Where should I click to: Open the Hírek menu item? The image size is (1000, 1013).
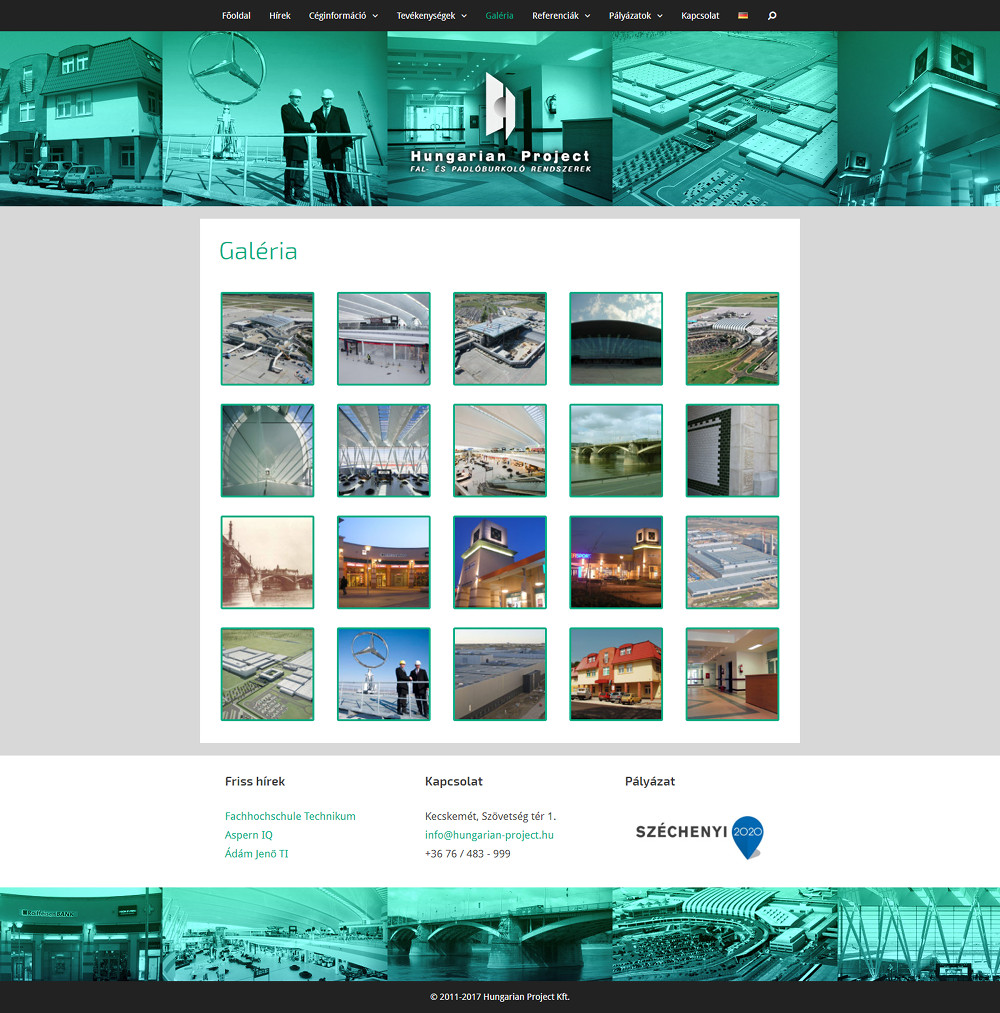coord(280,16)
